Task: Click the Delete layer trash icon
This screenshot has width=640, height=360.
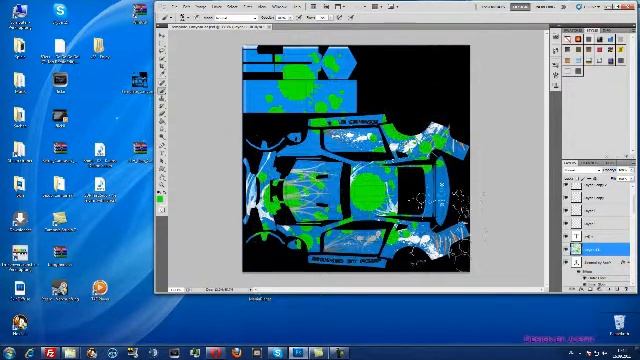Action: pos(626,289)
